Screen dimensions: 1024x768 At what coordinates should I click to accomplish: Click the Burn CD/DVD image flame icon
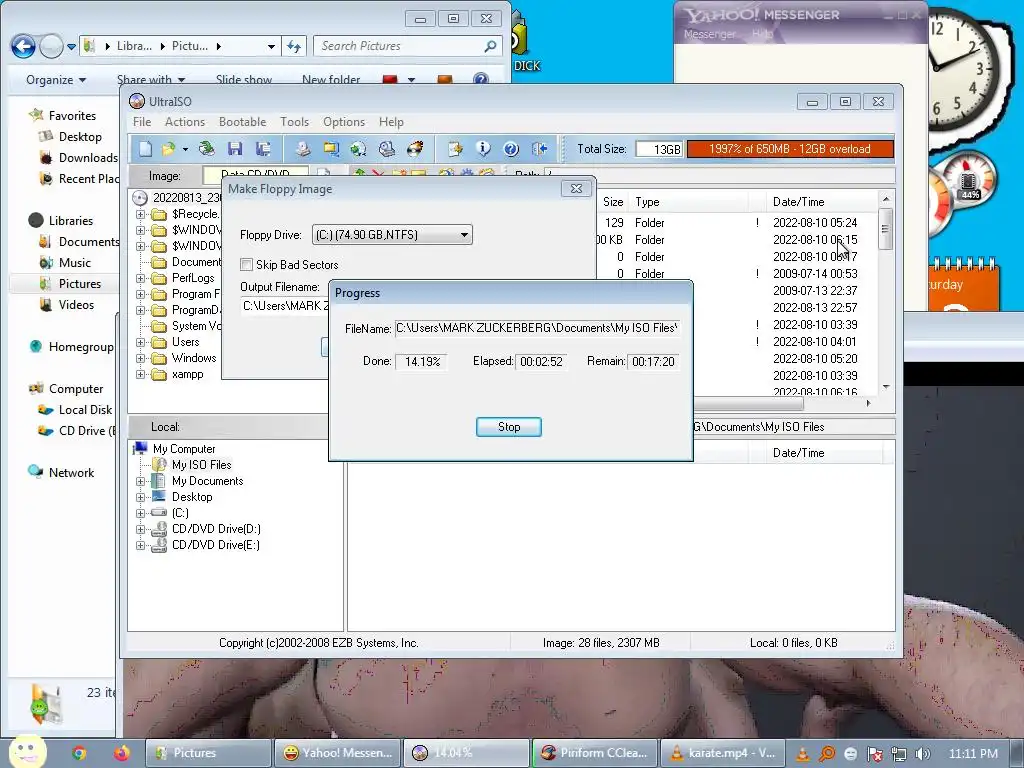point(415,149)
